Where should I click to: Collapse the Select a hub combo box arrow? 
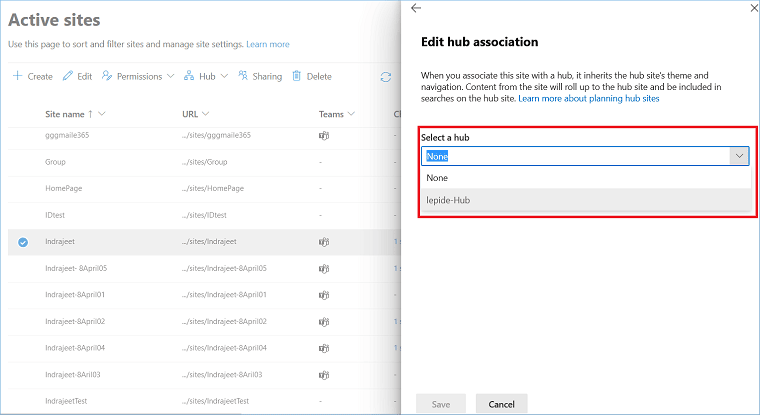pos(739,156)
